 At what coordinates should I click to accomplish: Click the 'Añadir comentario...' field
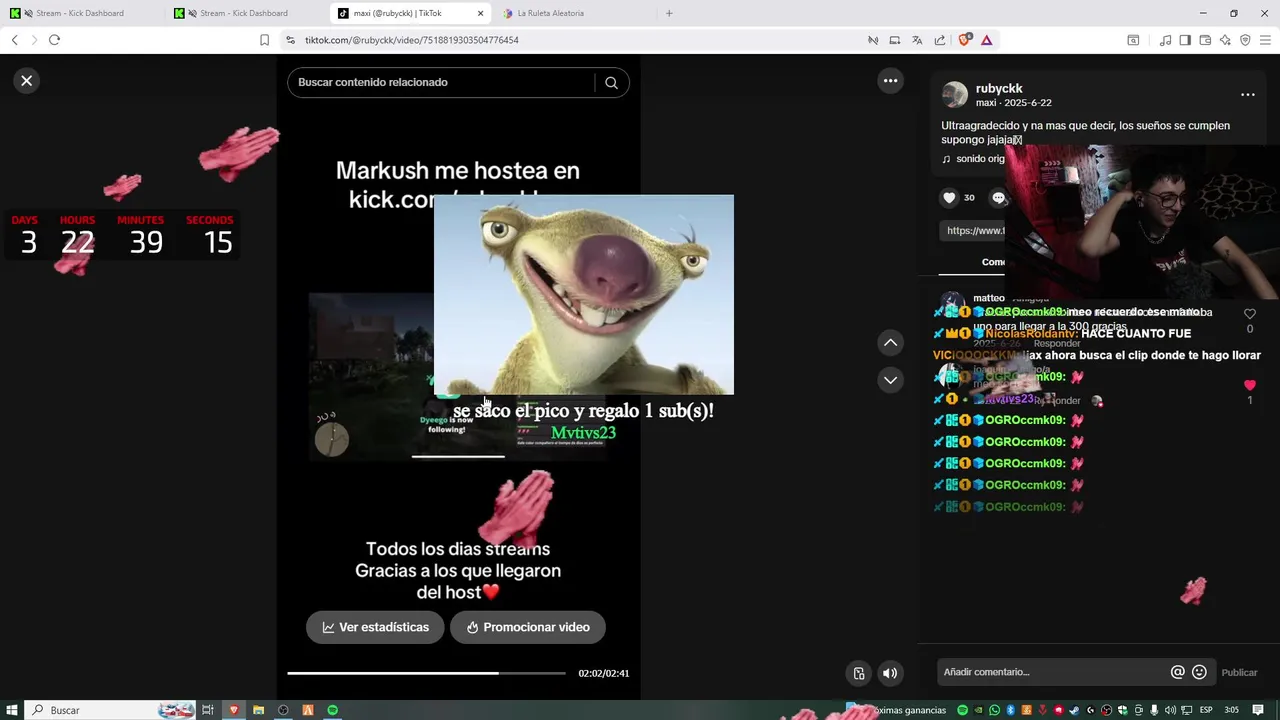pos(1054,672)
